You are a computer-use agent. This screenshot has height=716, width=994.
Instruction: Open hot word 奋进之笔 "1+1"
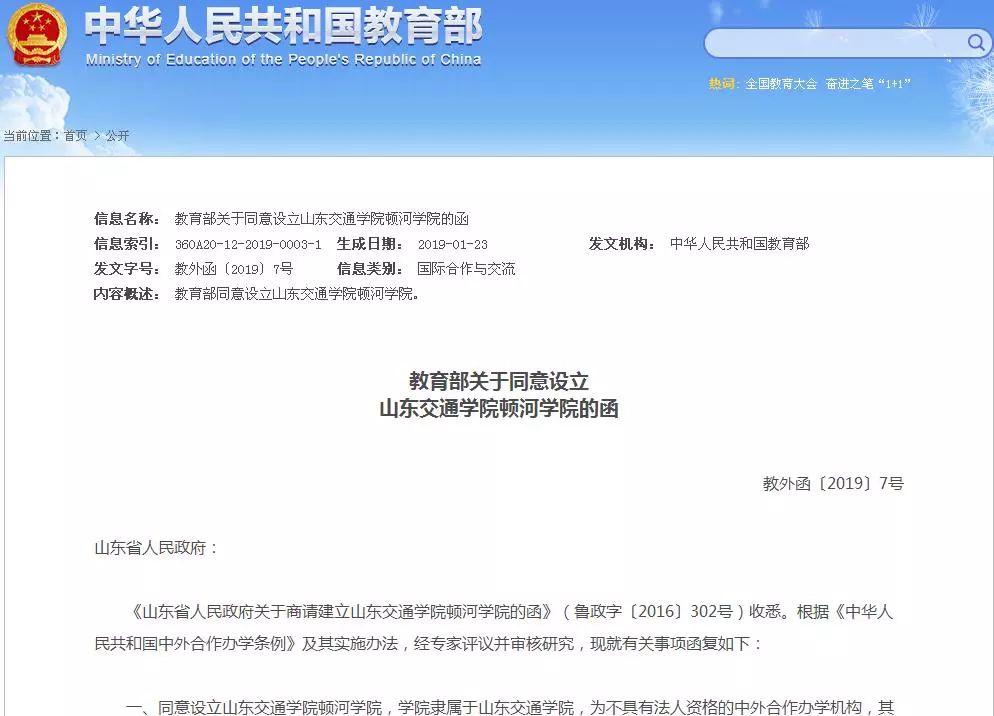tap(868, 84)
